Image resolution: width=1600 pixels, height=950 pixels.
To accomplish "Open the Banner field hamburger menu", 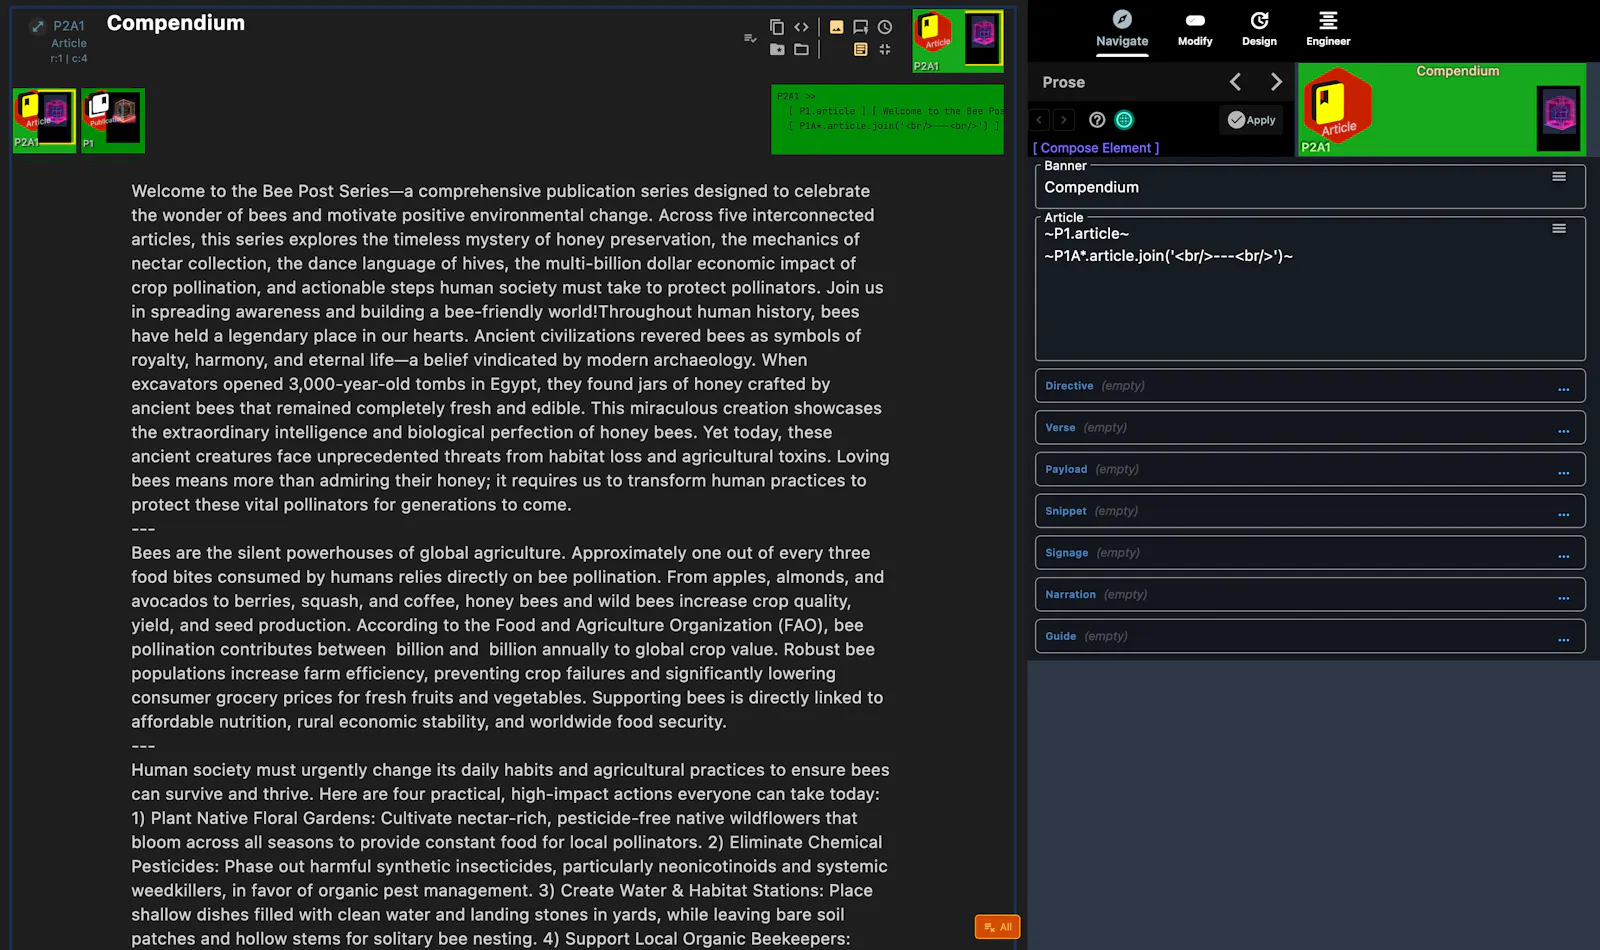I will click(x=1559, y=177).
